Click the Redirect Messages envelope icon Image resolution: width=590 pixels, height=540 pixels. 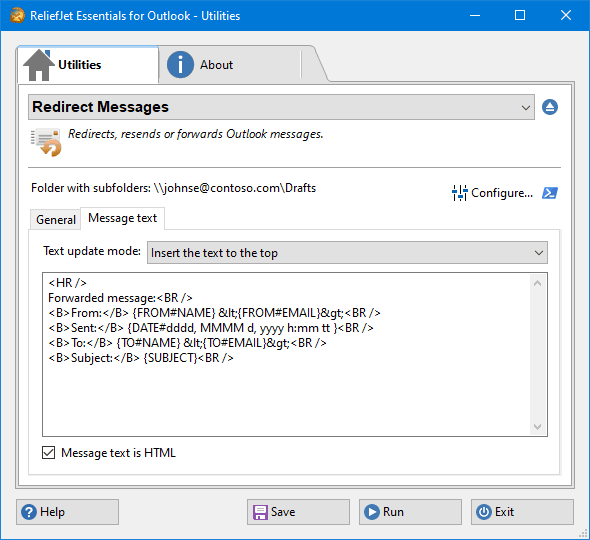coord(46,142)
